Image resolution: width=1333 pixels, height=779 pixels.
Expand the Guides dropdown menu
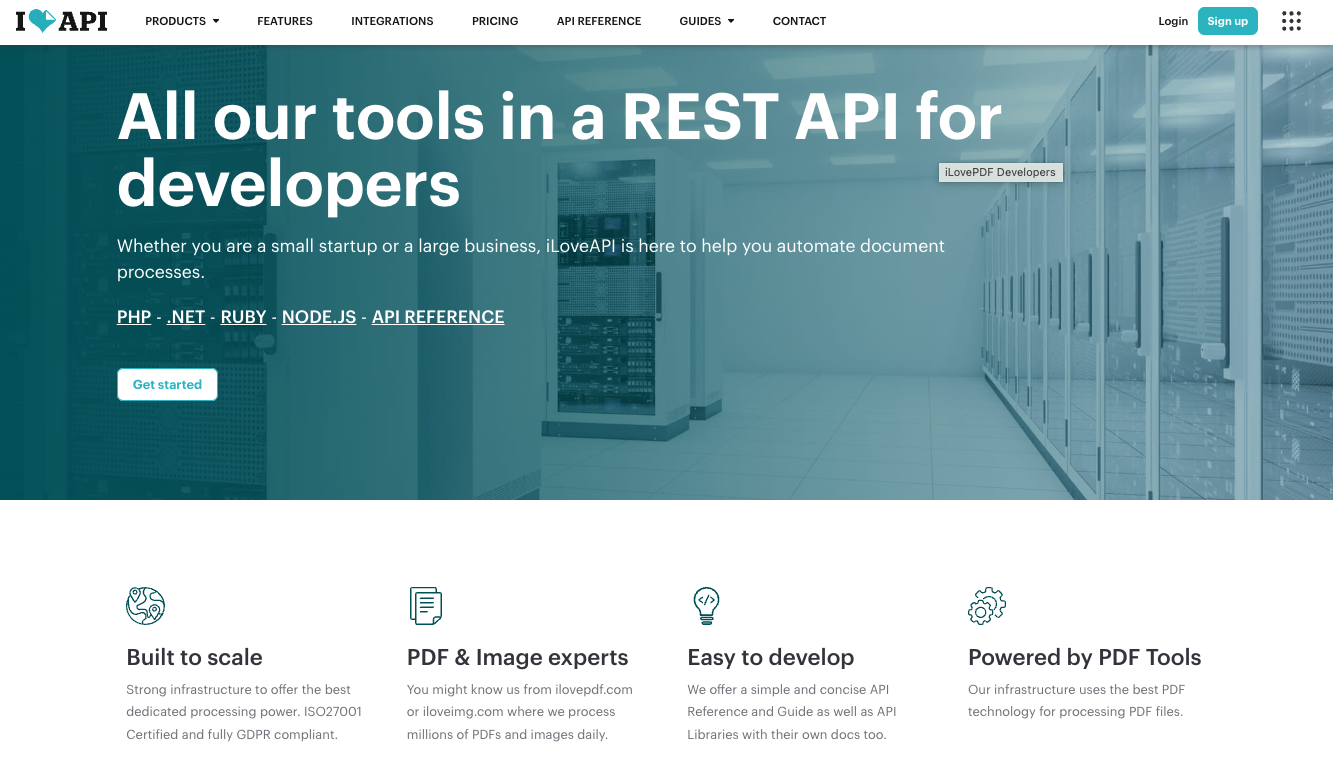(706, 21)
